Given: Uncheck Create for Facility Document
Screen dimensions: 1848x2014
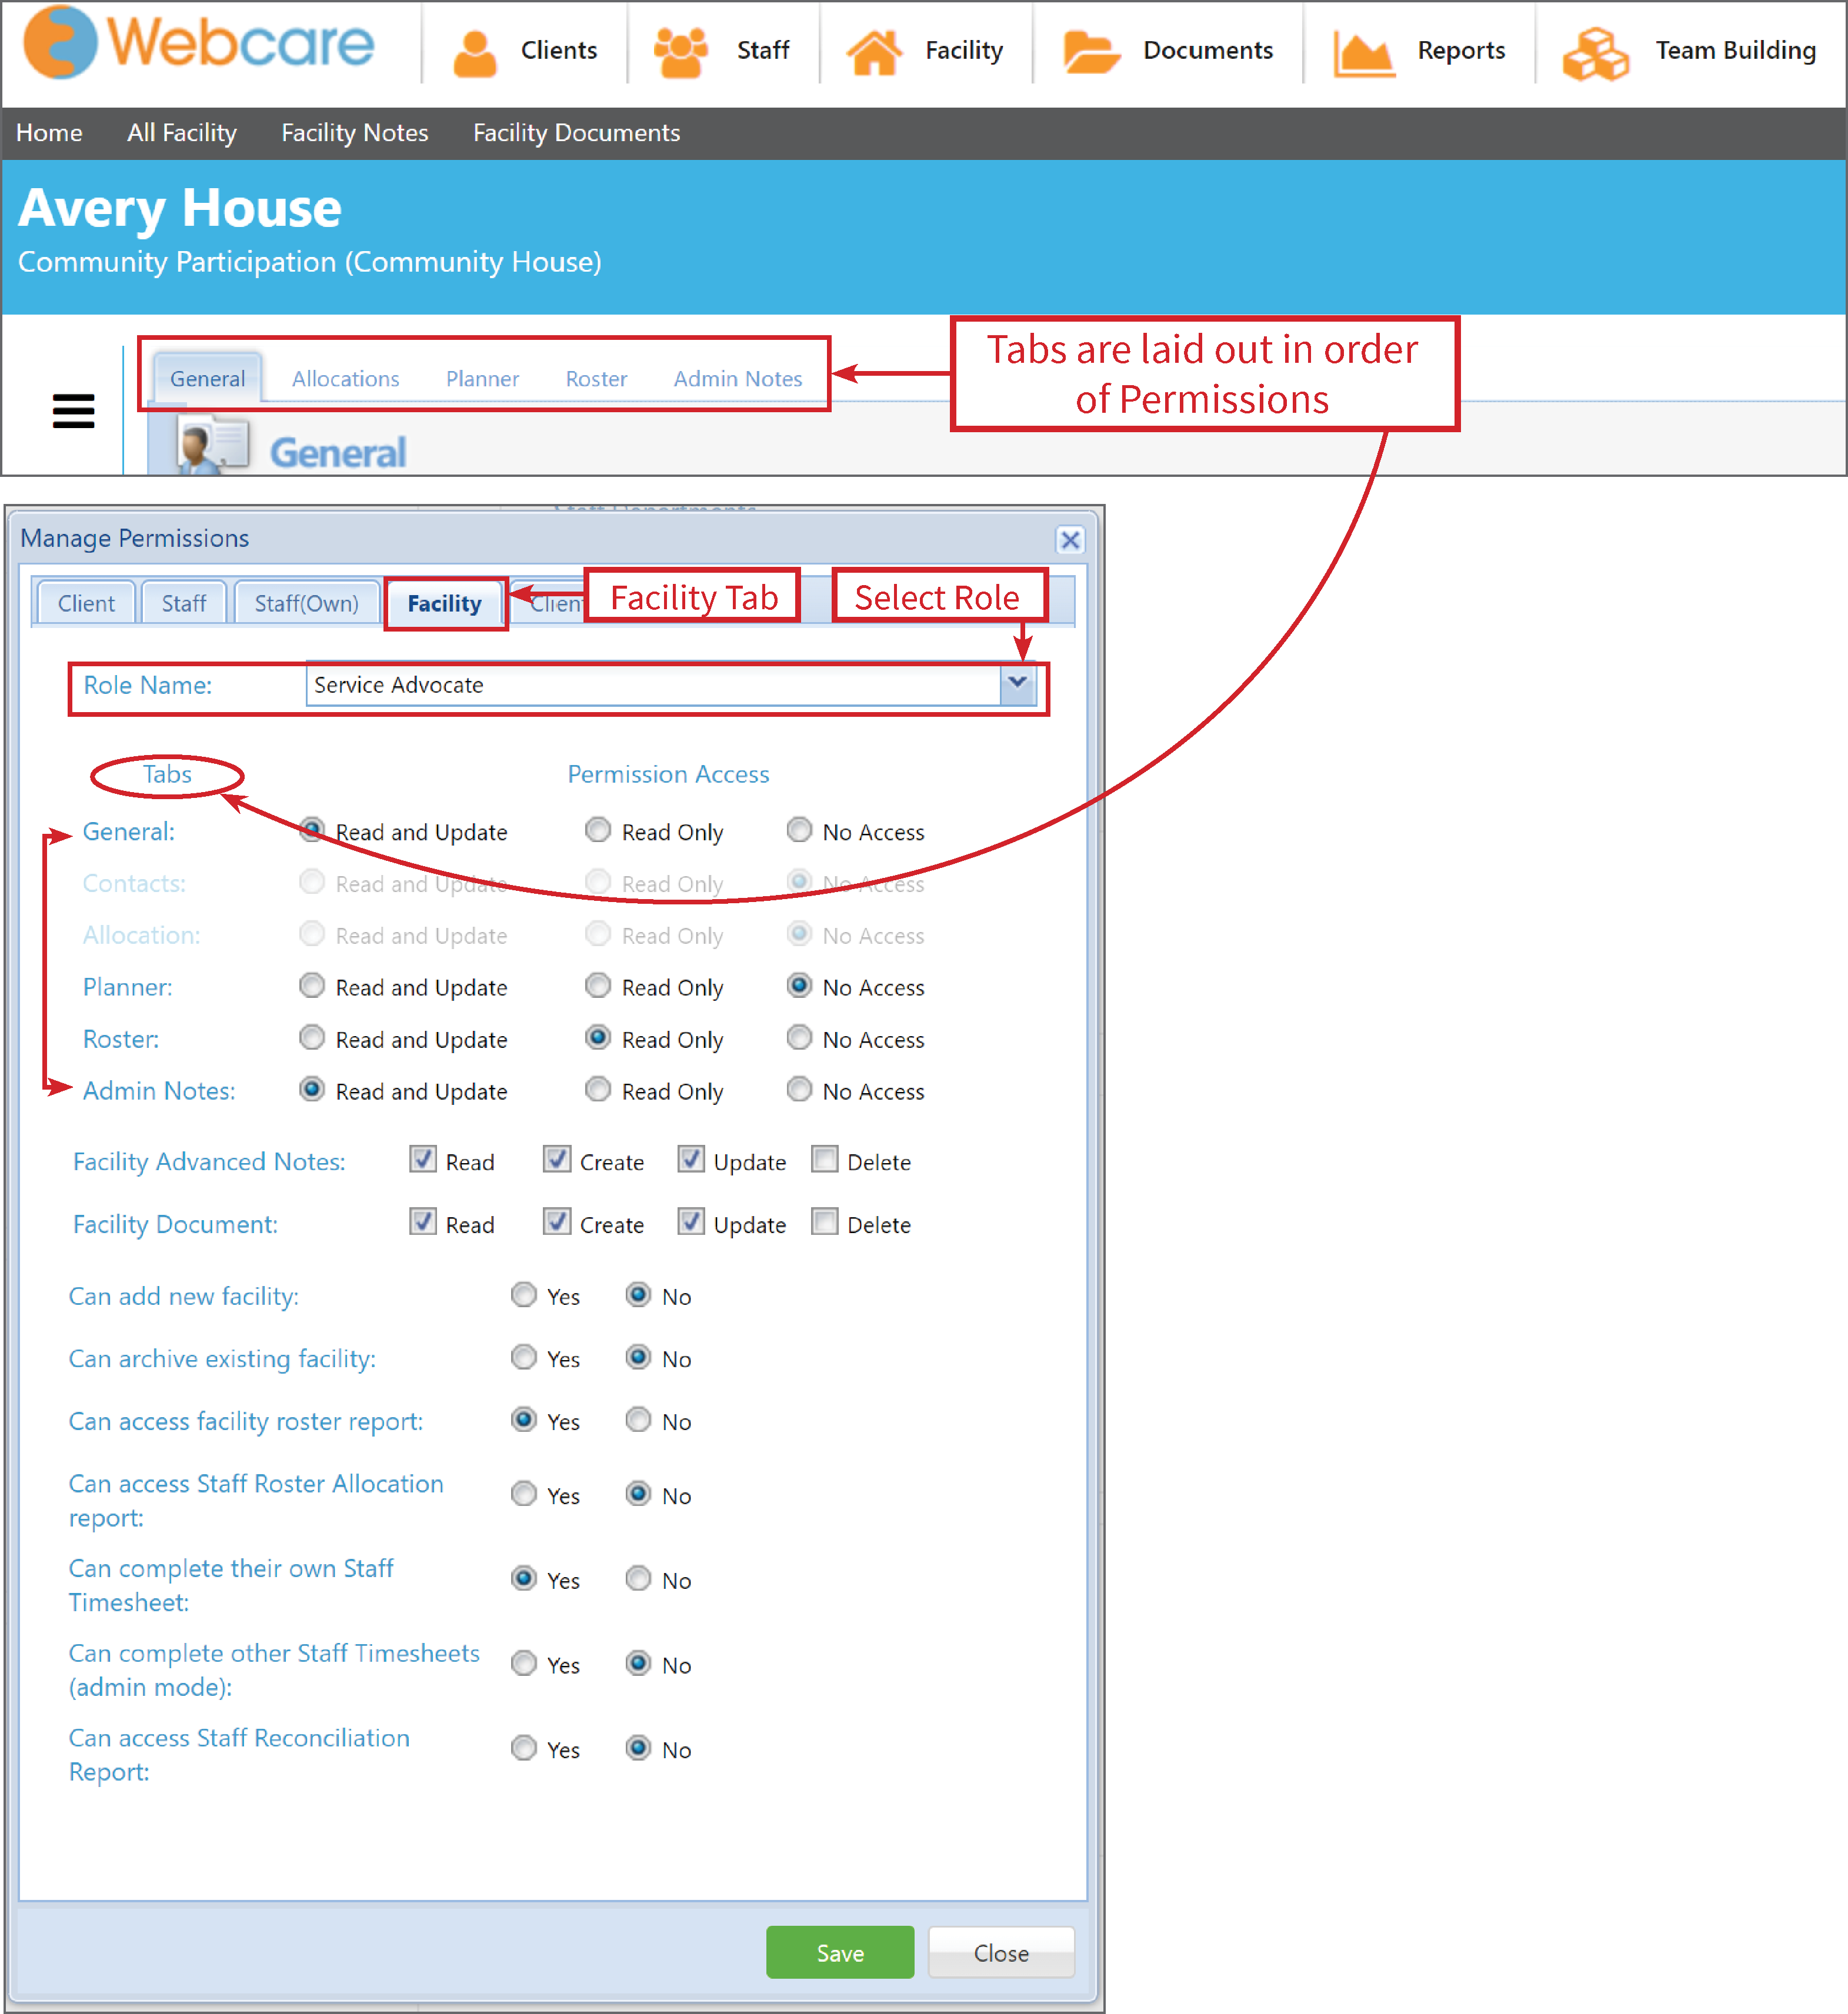Looking at the screenshot, I should tap(557, 1222).
